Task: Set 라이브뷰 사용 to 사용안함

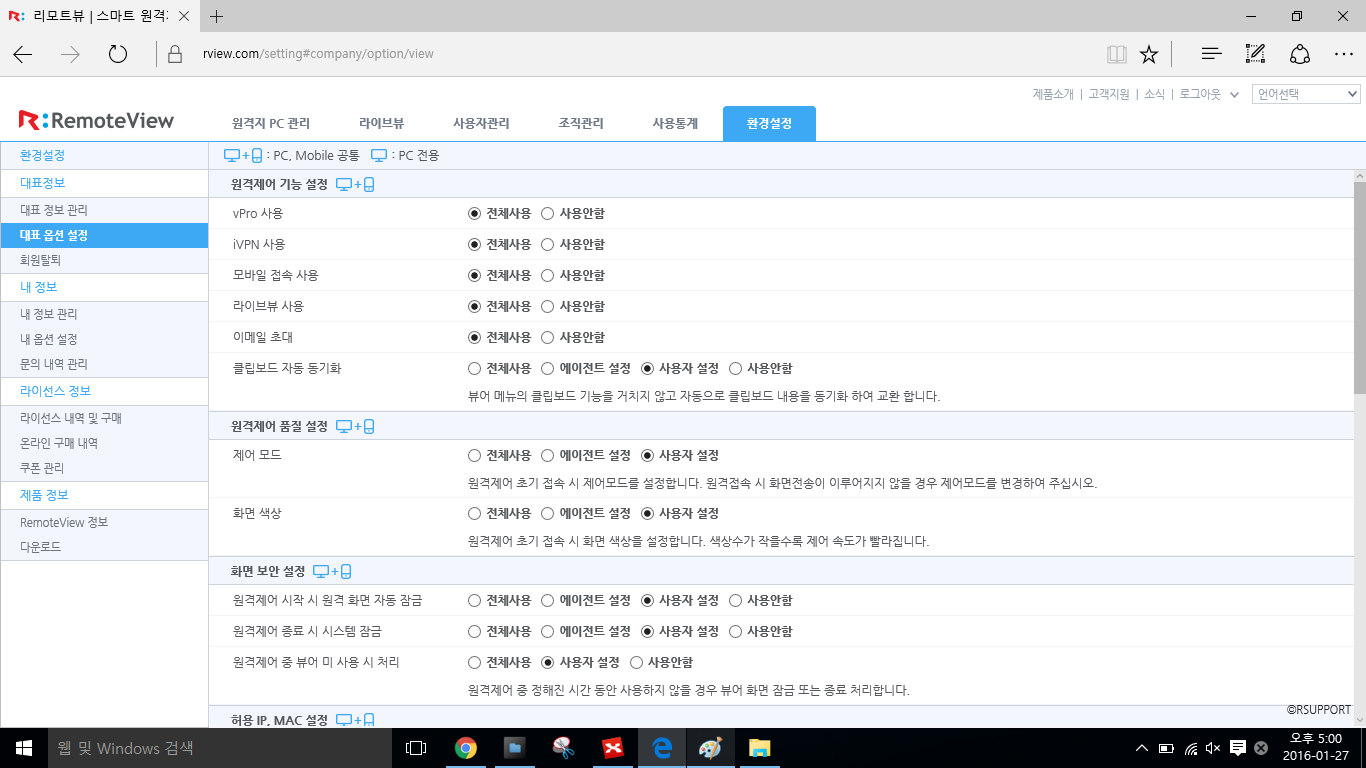Action: 547,306
